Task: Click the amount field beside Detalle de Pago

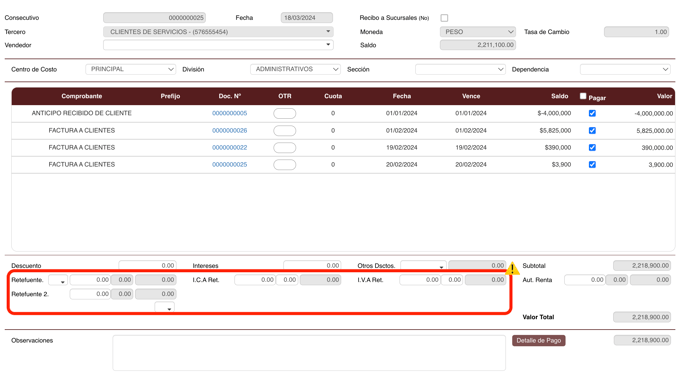Action: [642, 340]
